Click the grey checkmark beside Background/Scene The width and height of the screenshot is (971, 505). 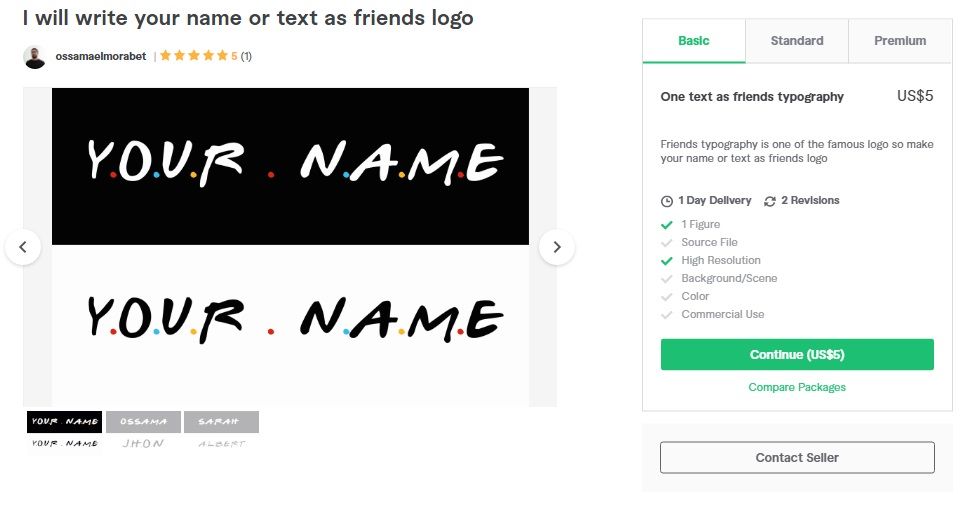point(667,279)
